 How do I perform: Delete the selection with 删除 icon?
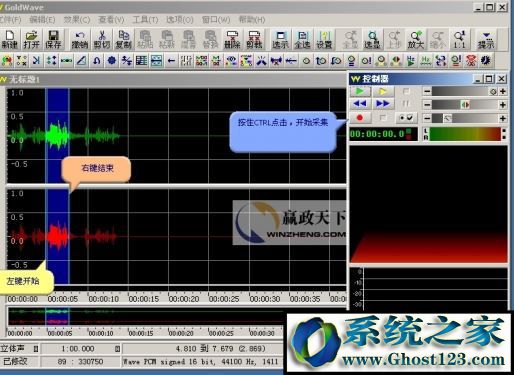(232, 40)
